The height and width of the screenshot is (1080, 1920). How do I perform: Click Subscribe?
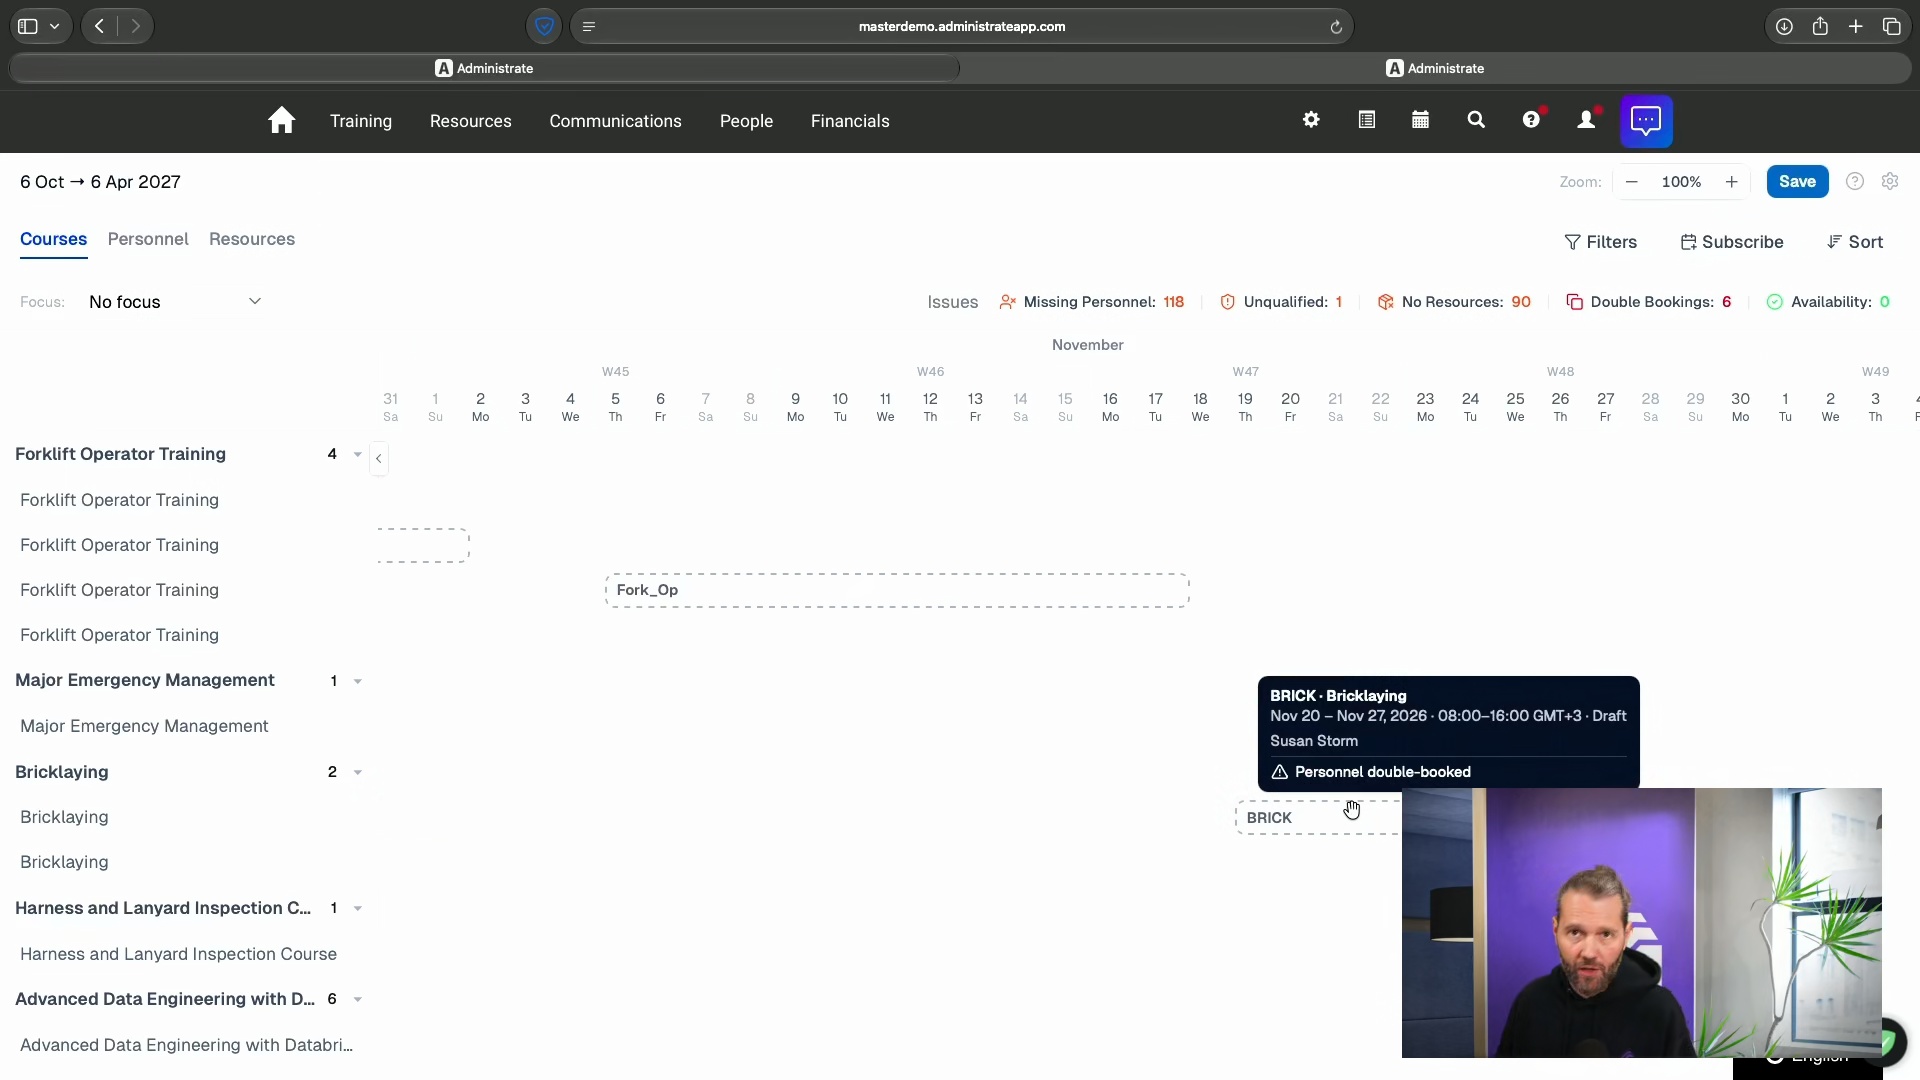pyautogui.click(x=1732, y=242)
